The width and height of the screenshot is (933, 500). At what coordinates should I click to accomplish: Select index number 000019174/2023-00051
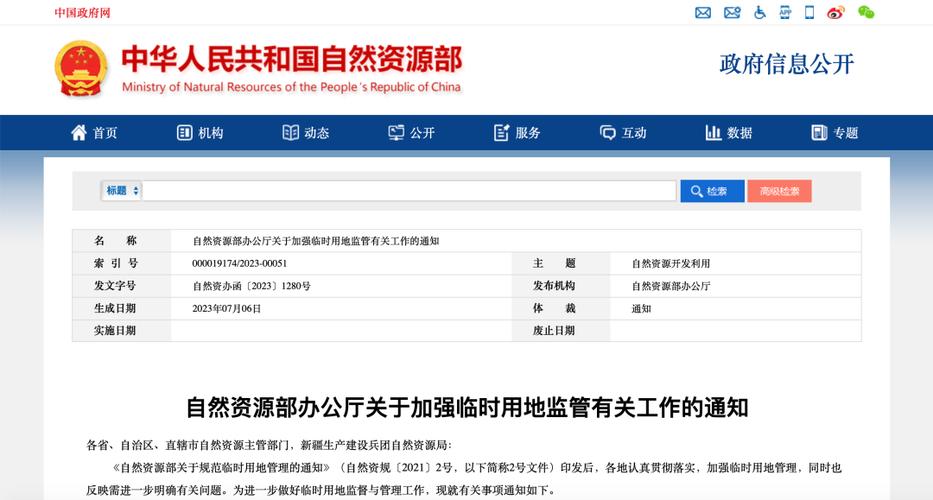click(x=239, y=263)
